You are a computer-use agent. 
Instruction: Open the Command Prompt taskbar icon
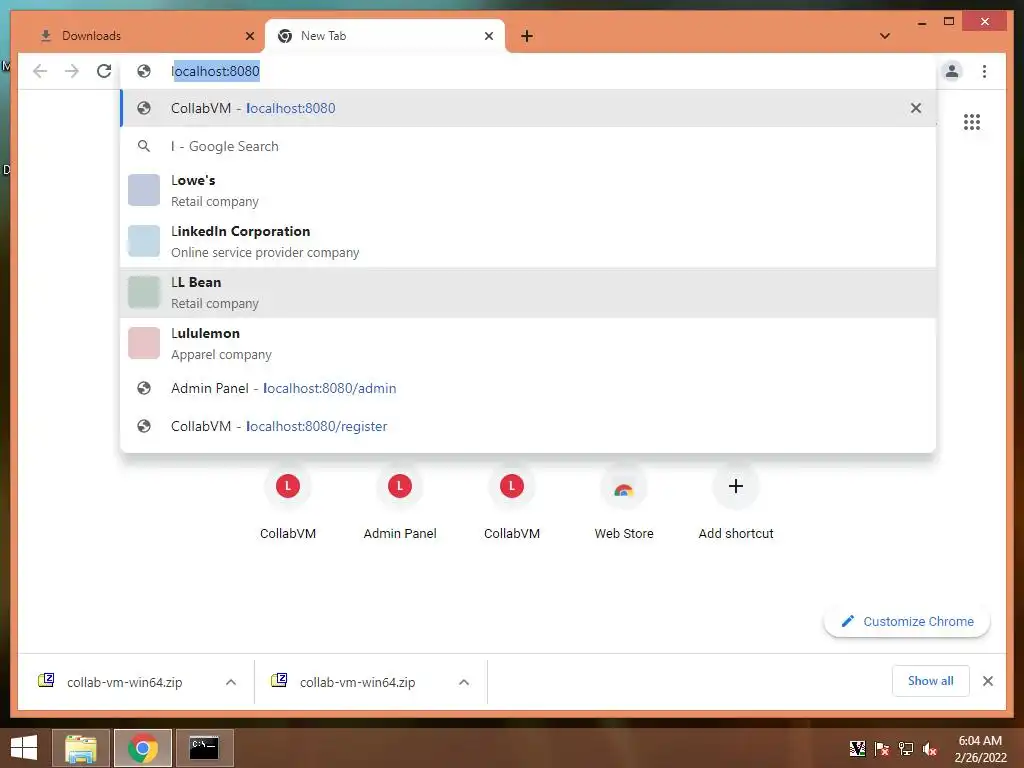coord(204,748)
